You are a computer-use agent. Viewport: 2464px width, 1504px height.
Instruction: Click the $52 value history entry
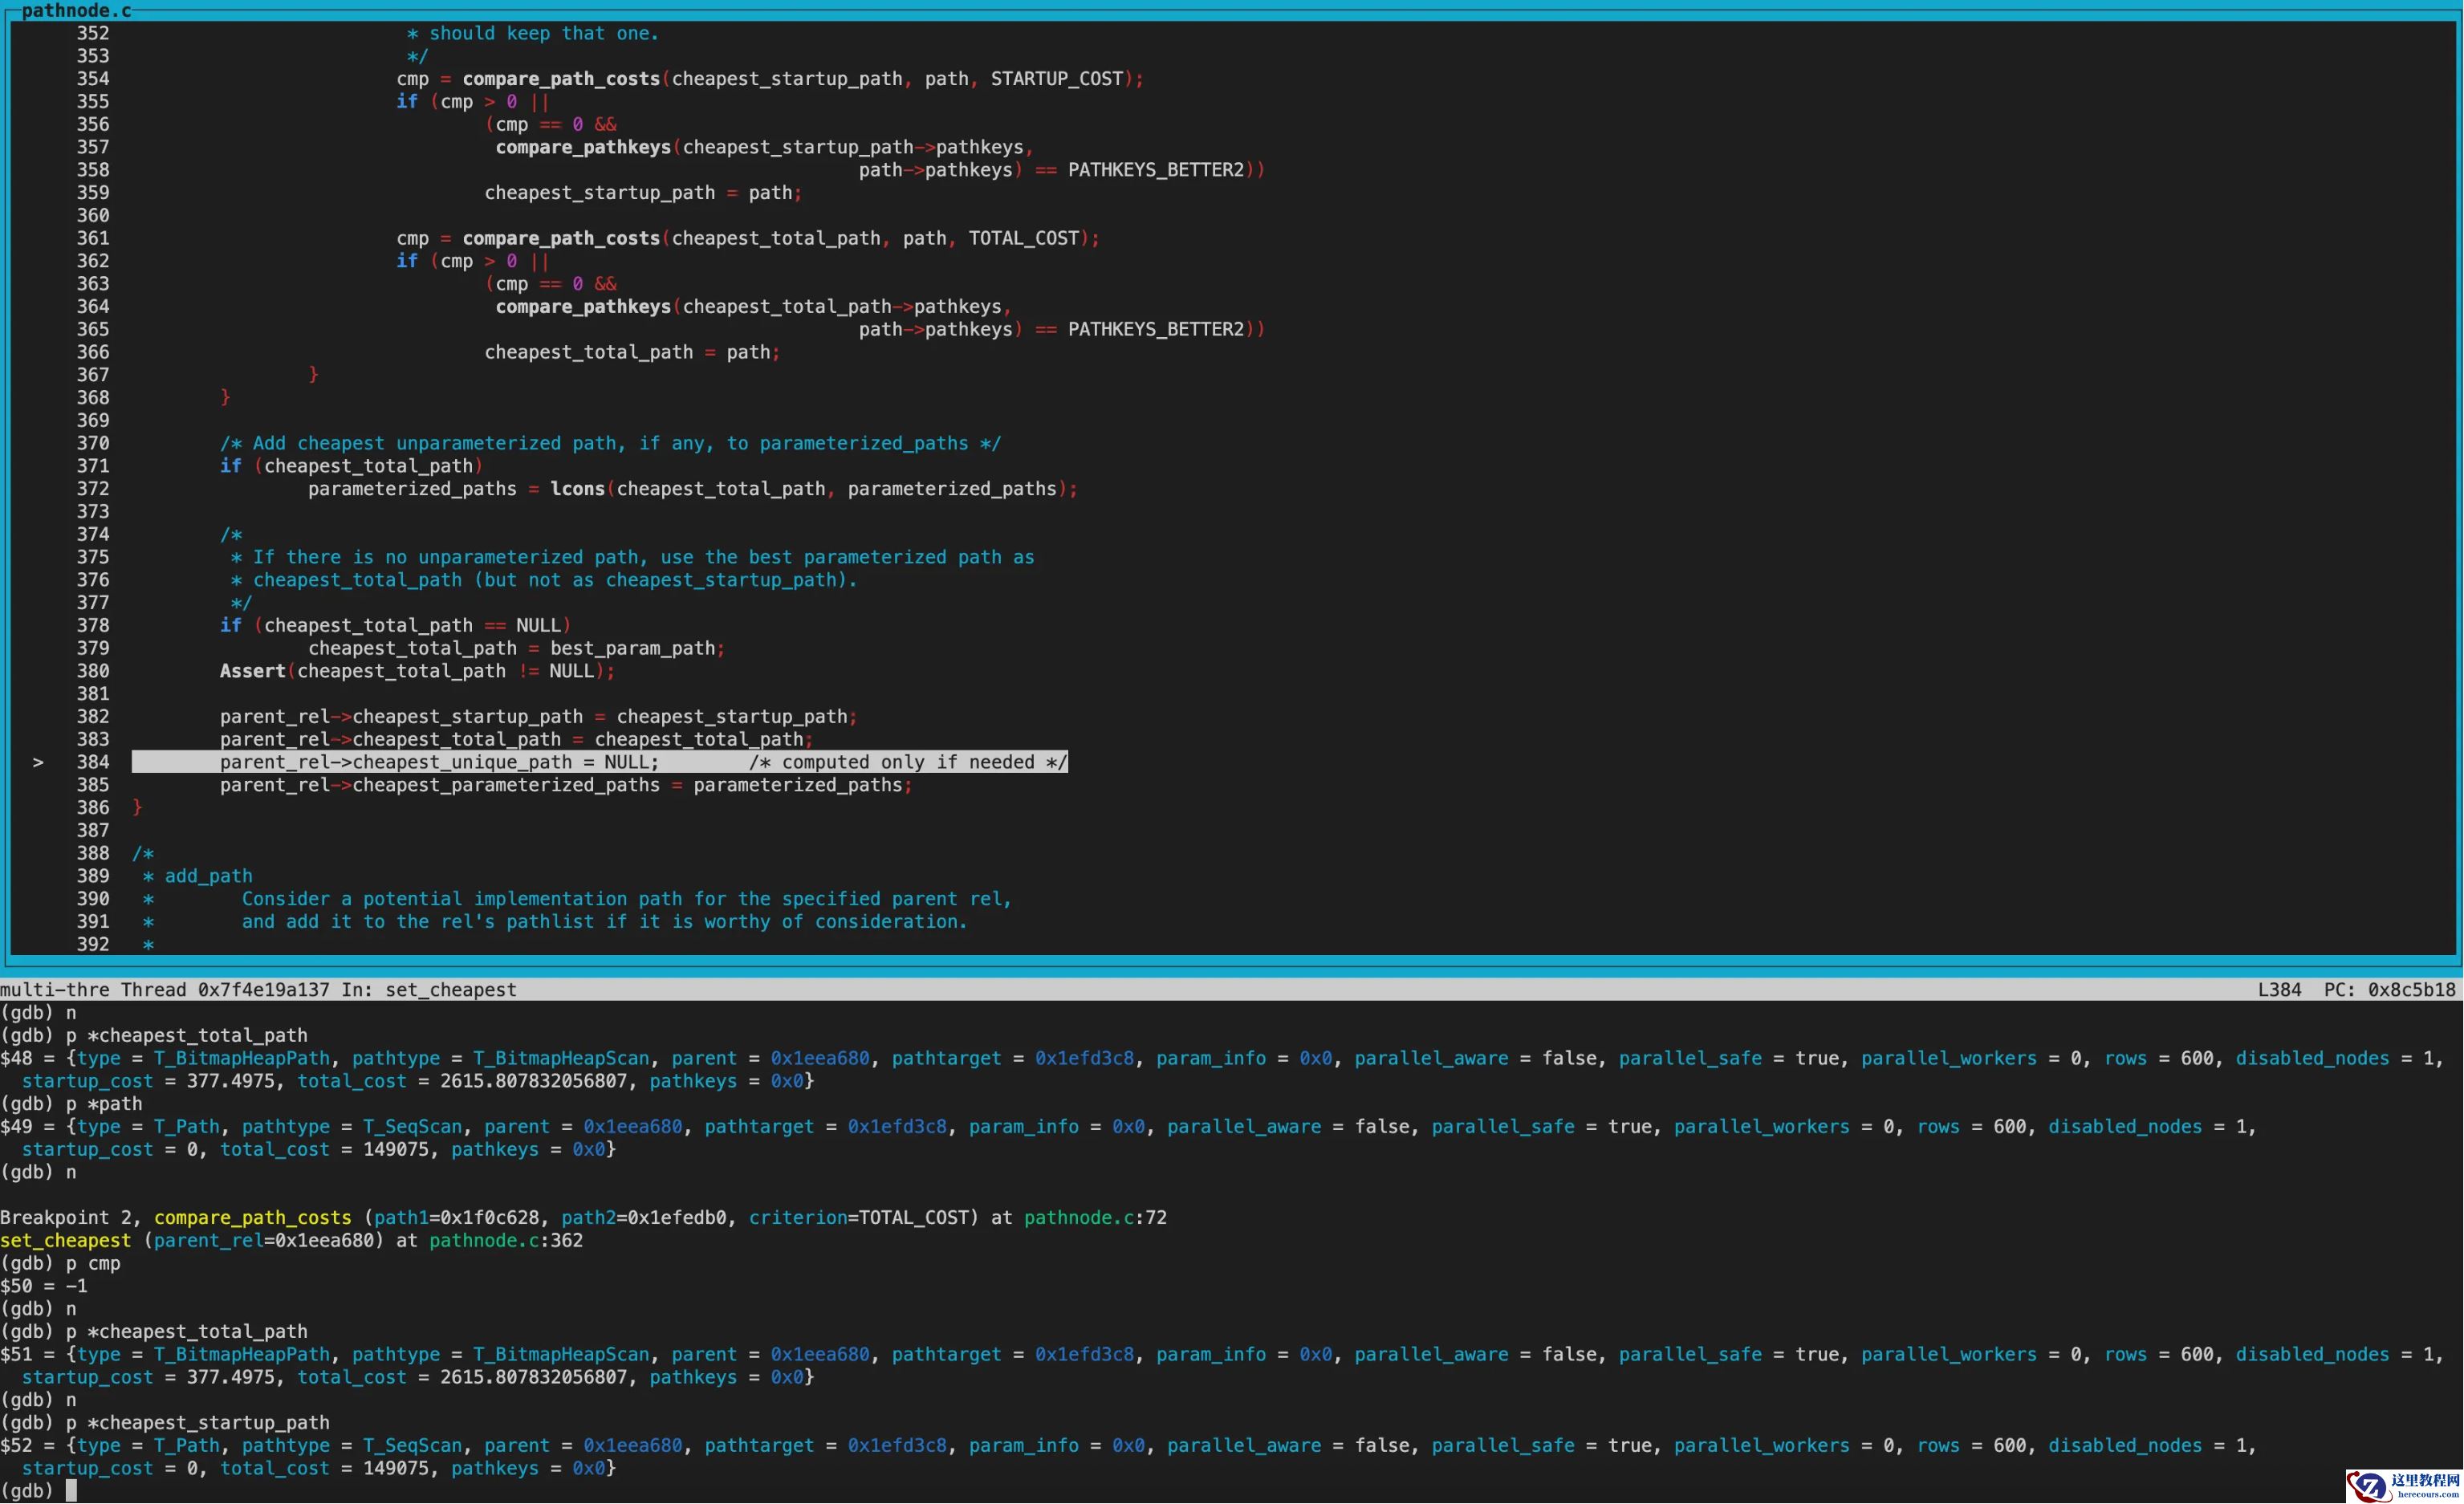[x=16, y=1446]
